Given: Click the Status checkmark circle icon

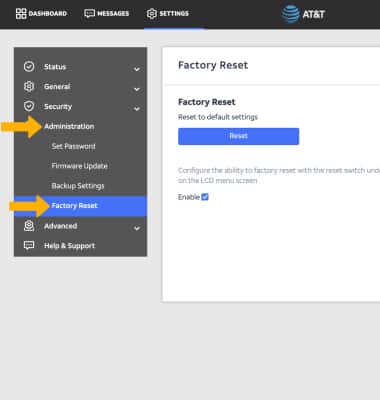Looking at the screenshot, I should [29, 67].
